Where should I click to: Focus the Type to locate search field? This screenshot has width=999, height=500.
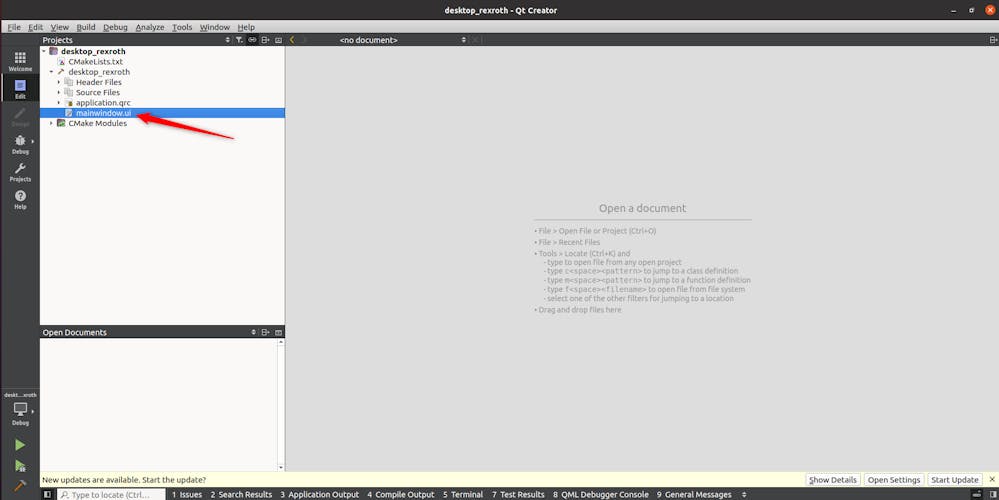pos(111,494)
